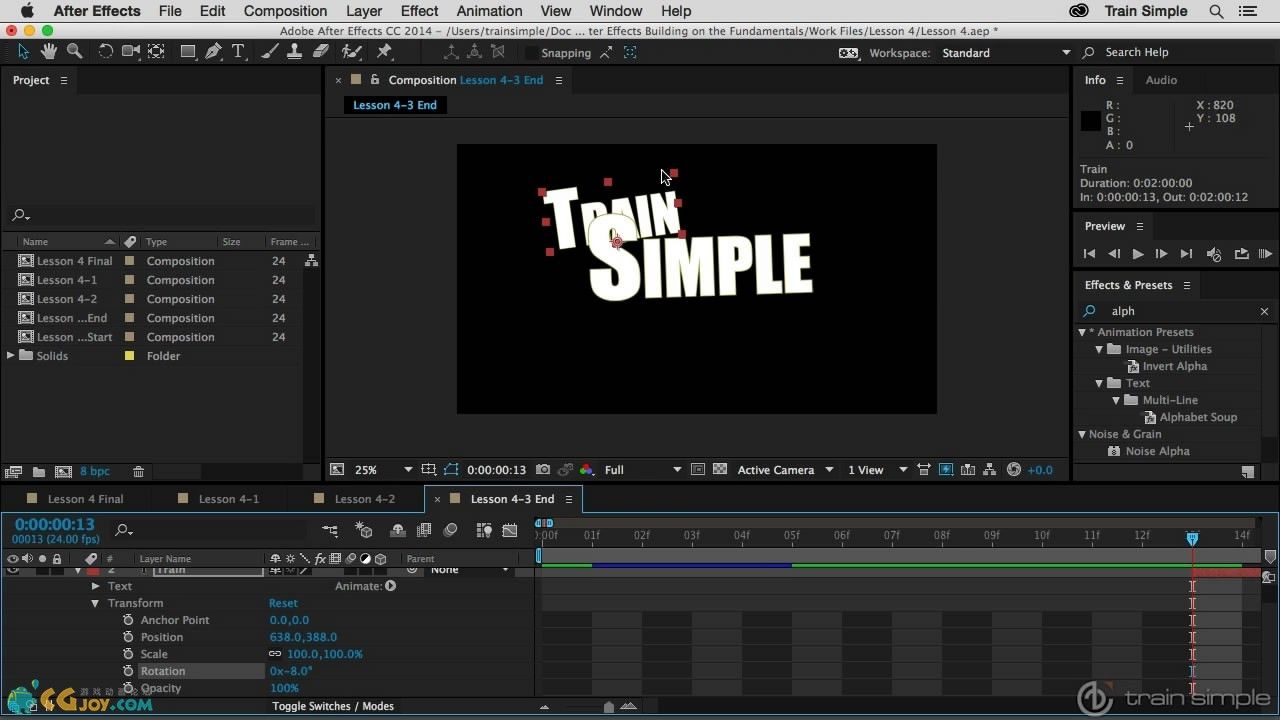This screenshot has width=1280, height=720.
Task: Select the Eraser tool
Action: click(320, 52)
